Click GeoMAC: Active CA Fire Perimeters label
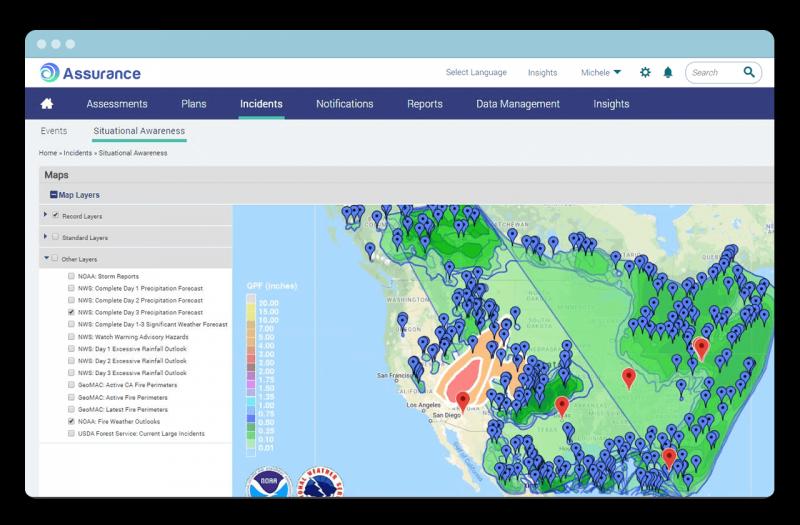 [x=128, y=385]
